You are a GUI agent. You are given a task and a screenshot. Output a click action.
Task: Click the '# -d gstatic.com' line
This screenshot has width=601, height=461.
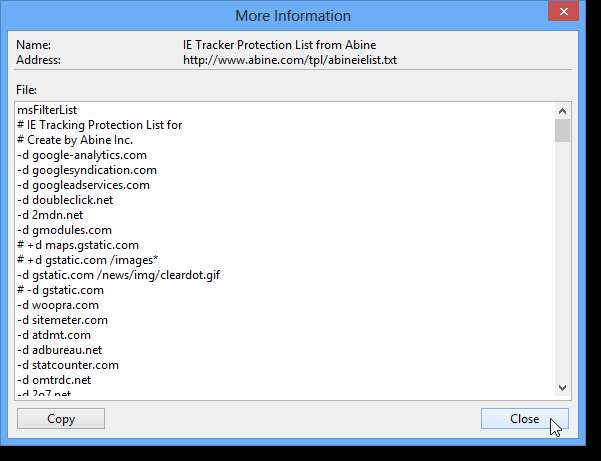click(x=60, y=290)
